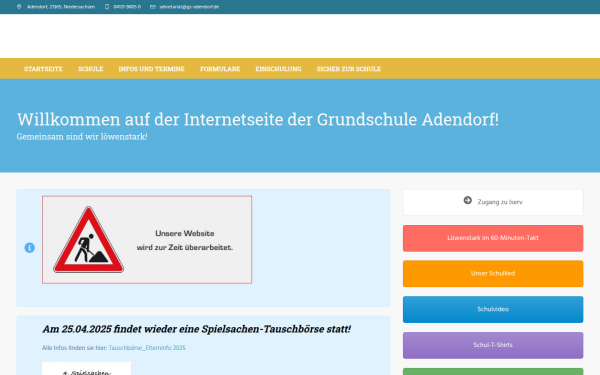Click the Spielsachen flyer thumbnail below the link
Viewport: 600px width, 375px height.
click(x=86, y=368)
